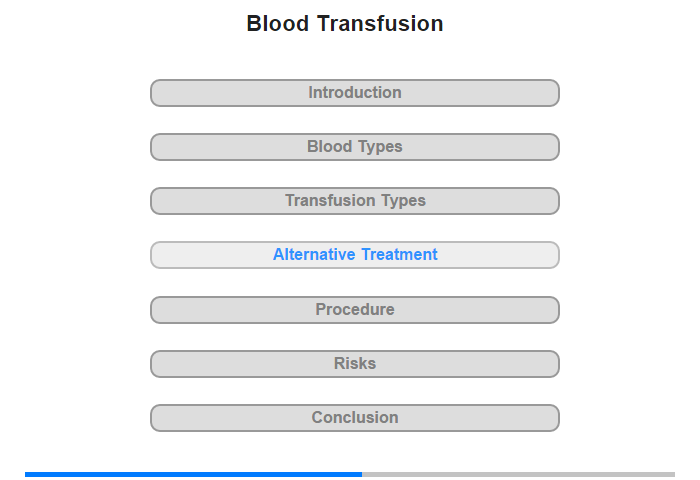This screenshot has height=480, width=700.
Task: Navigate to Transfusion Types chapter
Action: [354, 201]
